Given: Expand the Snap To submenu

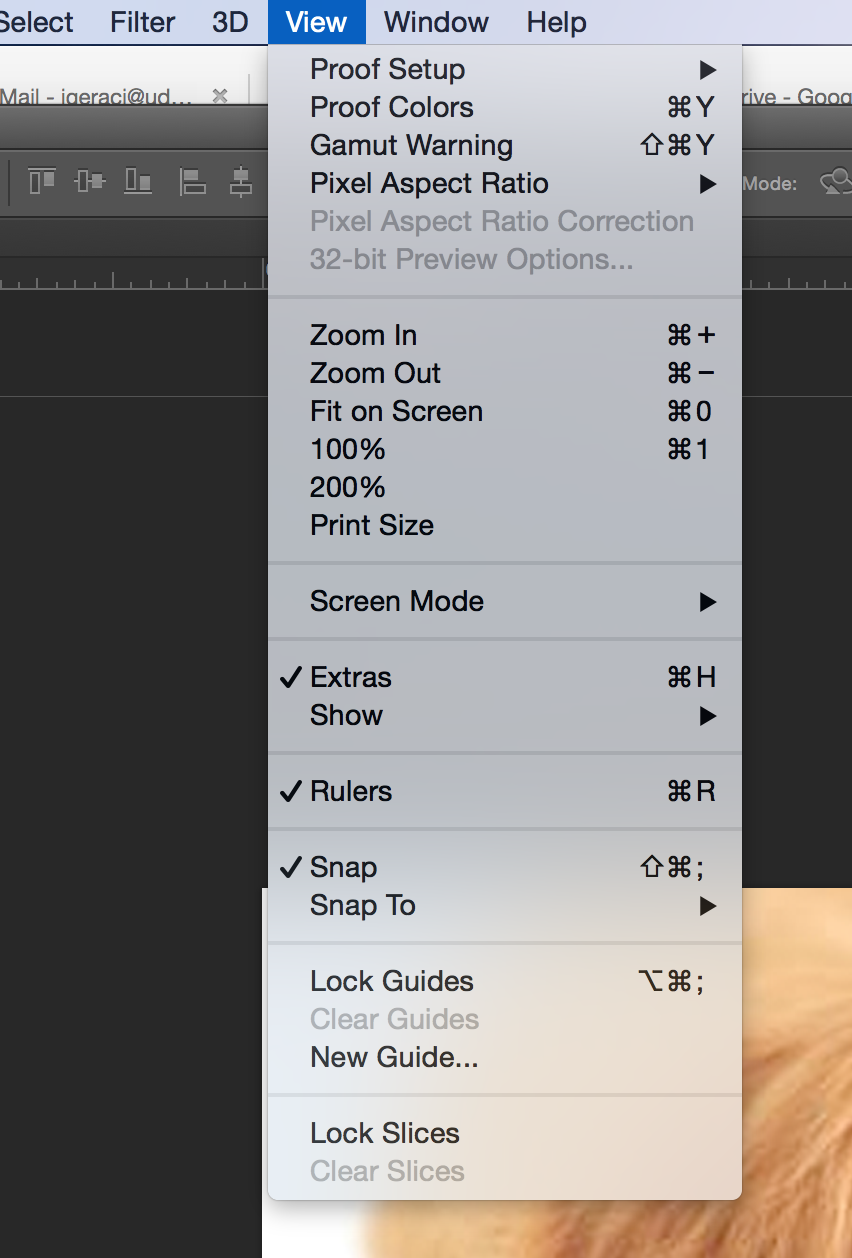Looking at the screenshot, I should [x=505, y=905].
